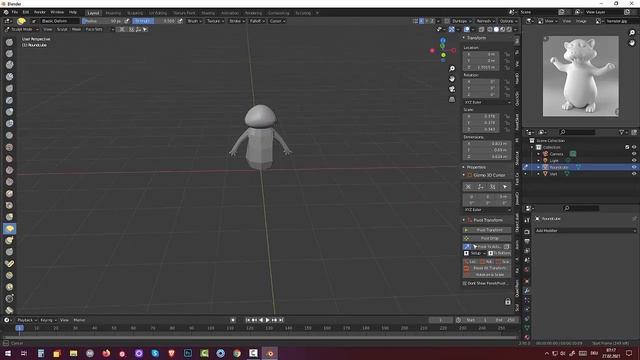Open the Stroke dropdown
This screenshot has width=640, height=360.
click(x=236, y=21)
